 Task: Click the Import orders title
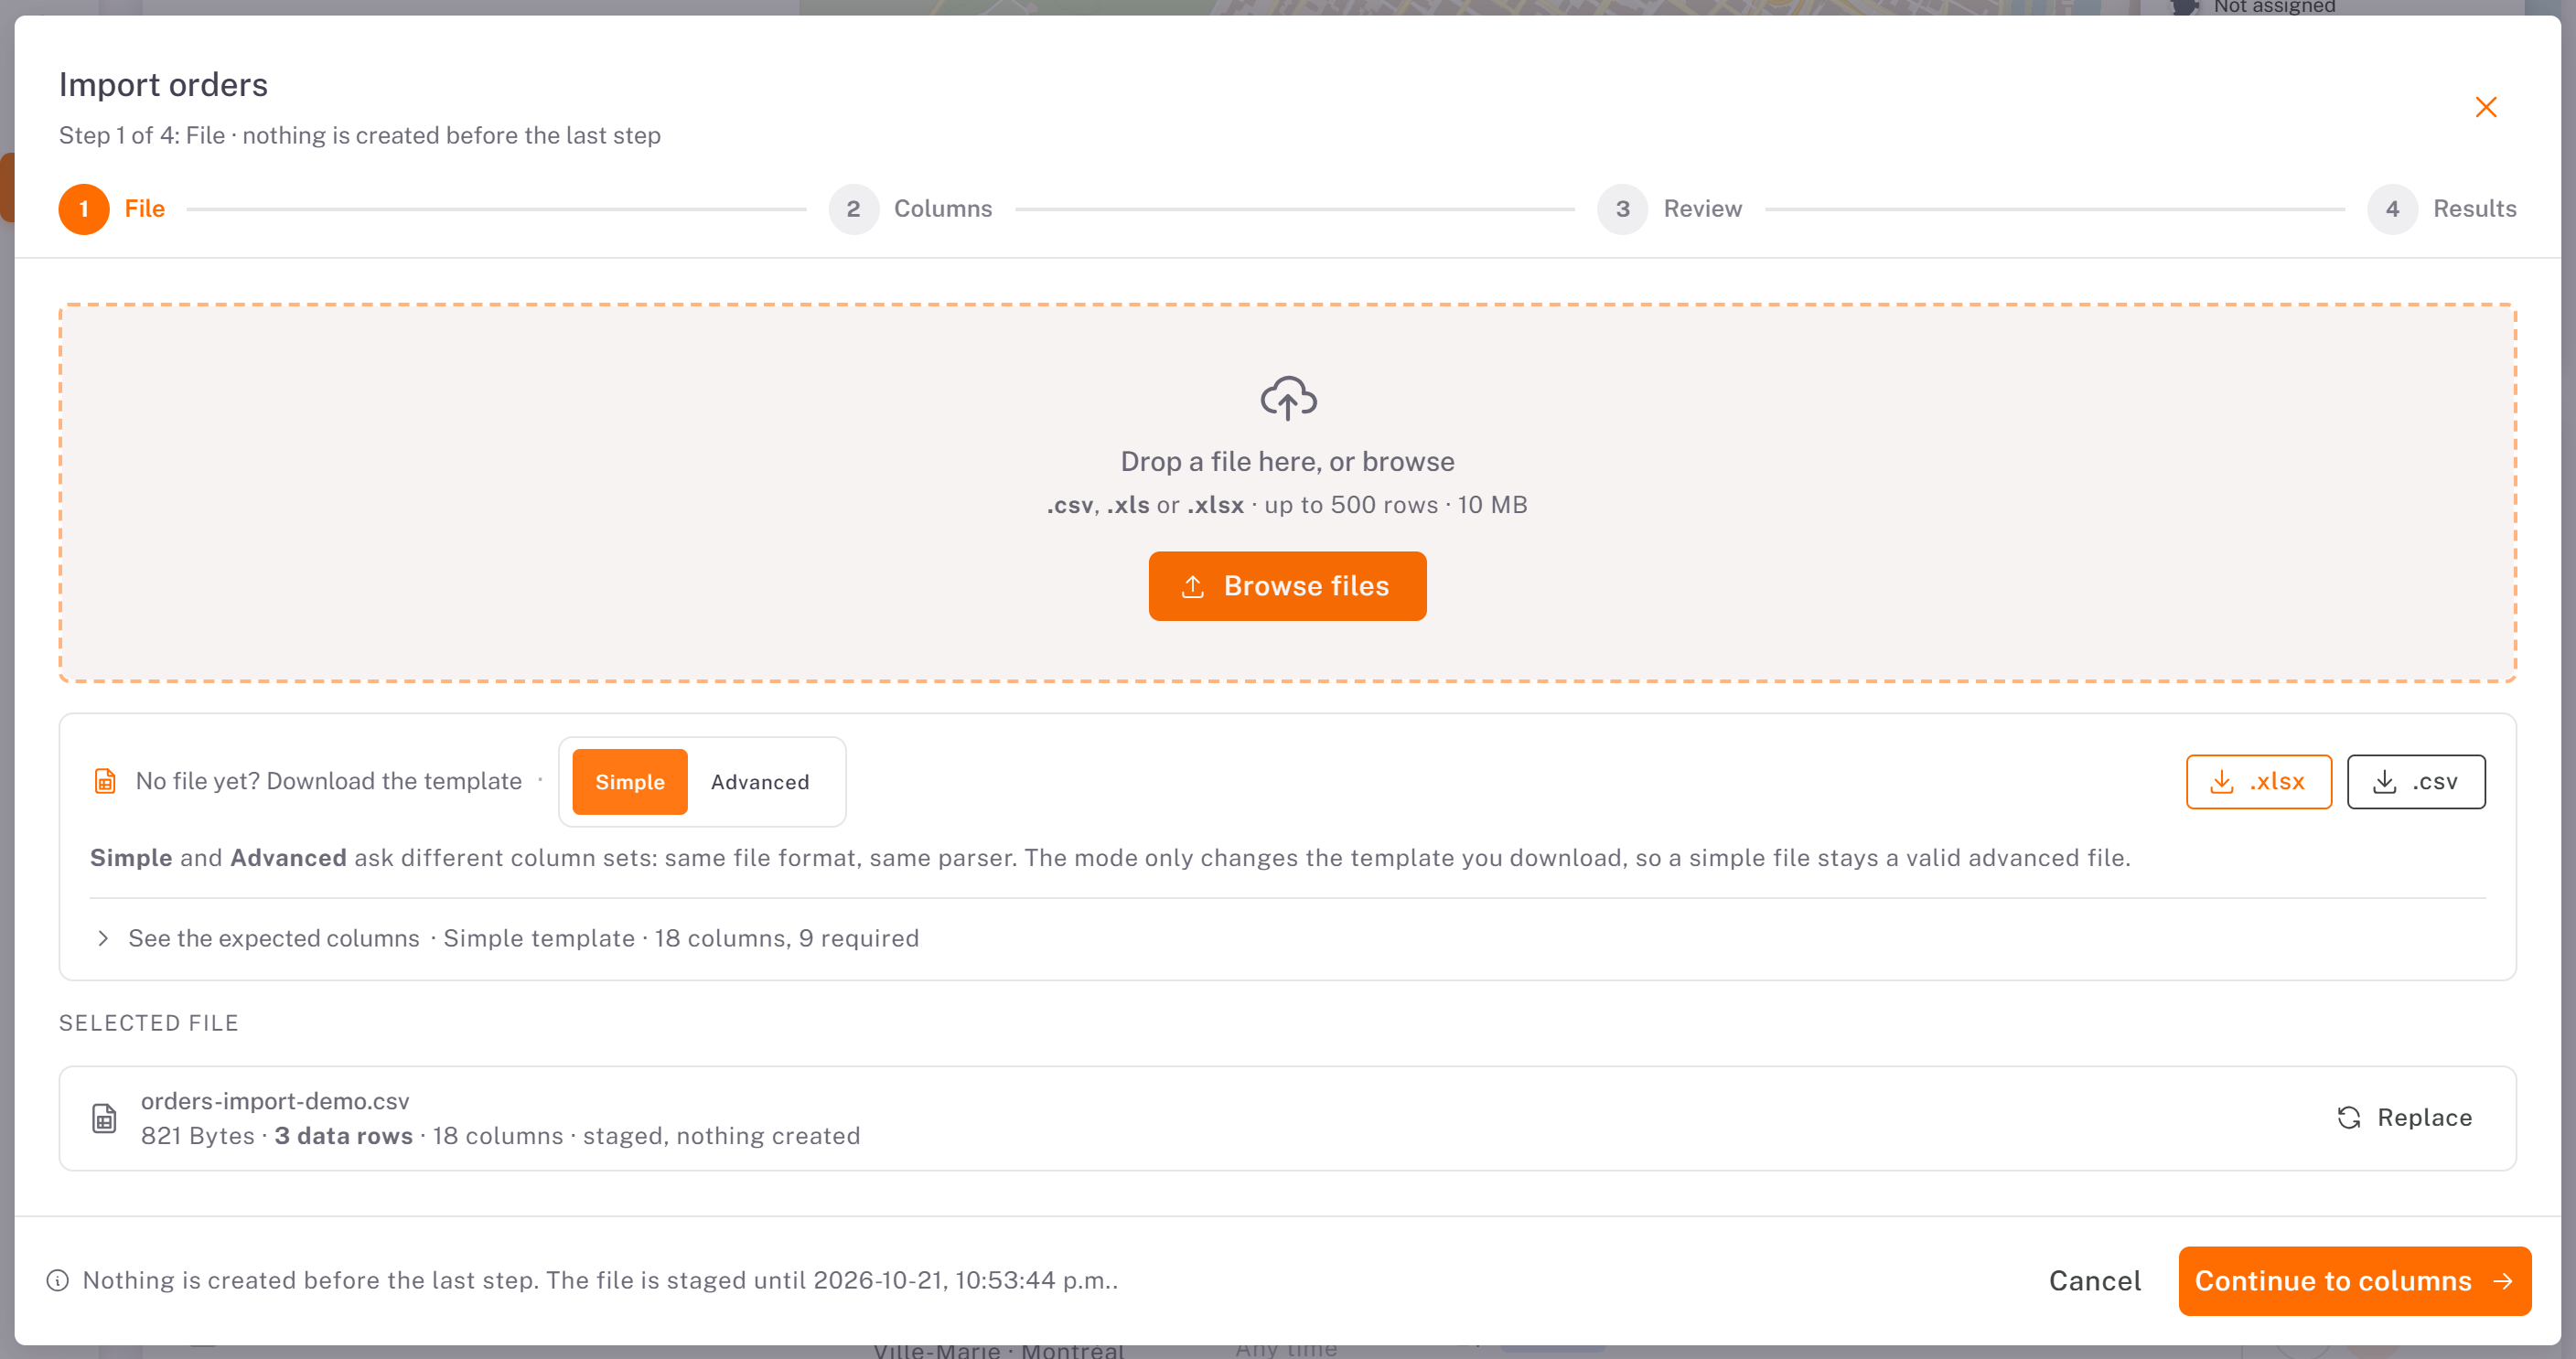[163, 85]
